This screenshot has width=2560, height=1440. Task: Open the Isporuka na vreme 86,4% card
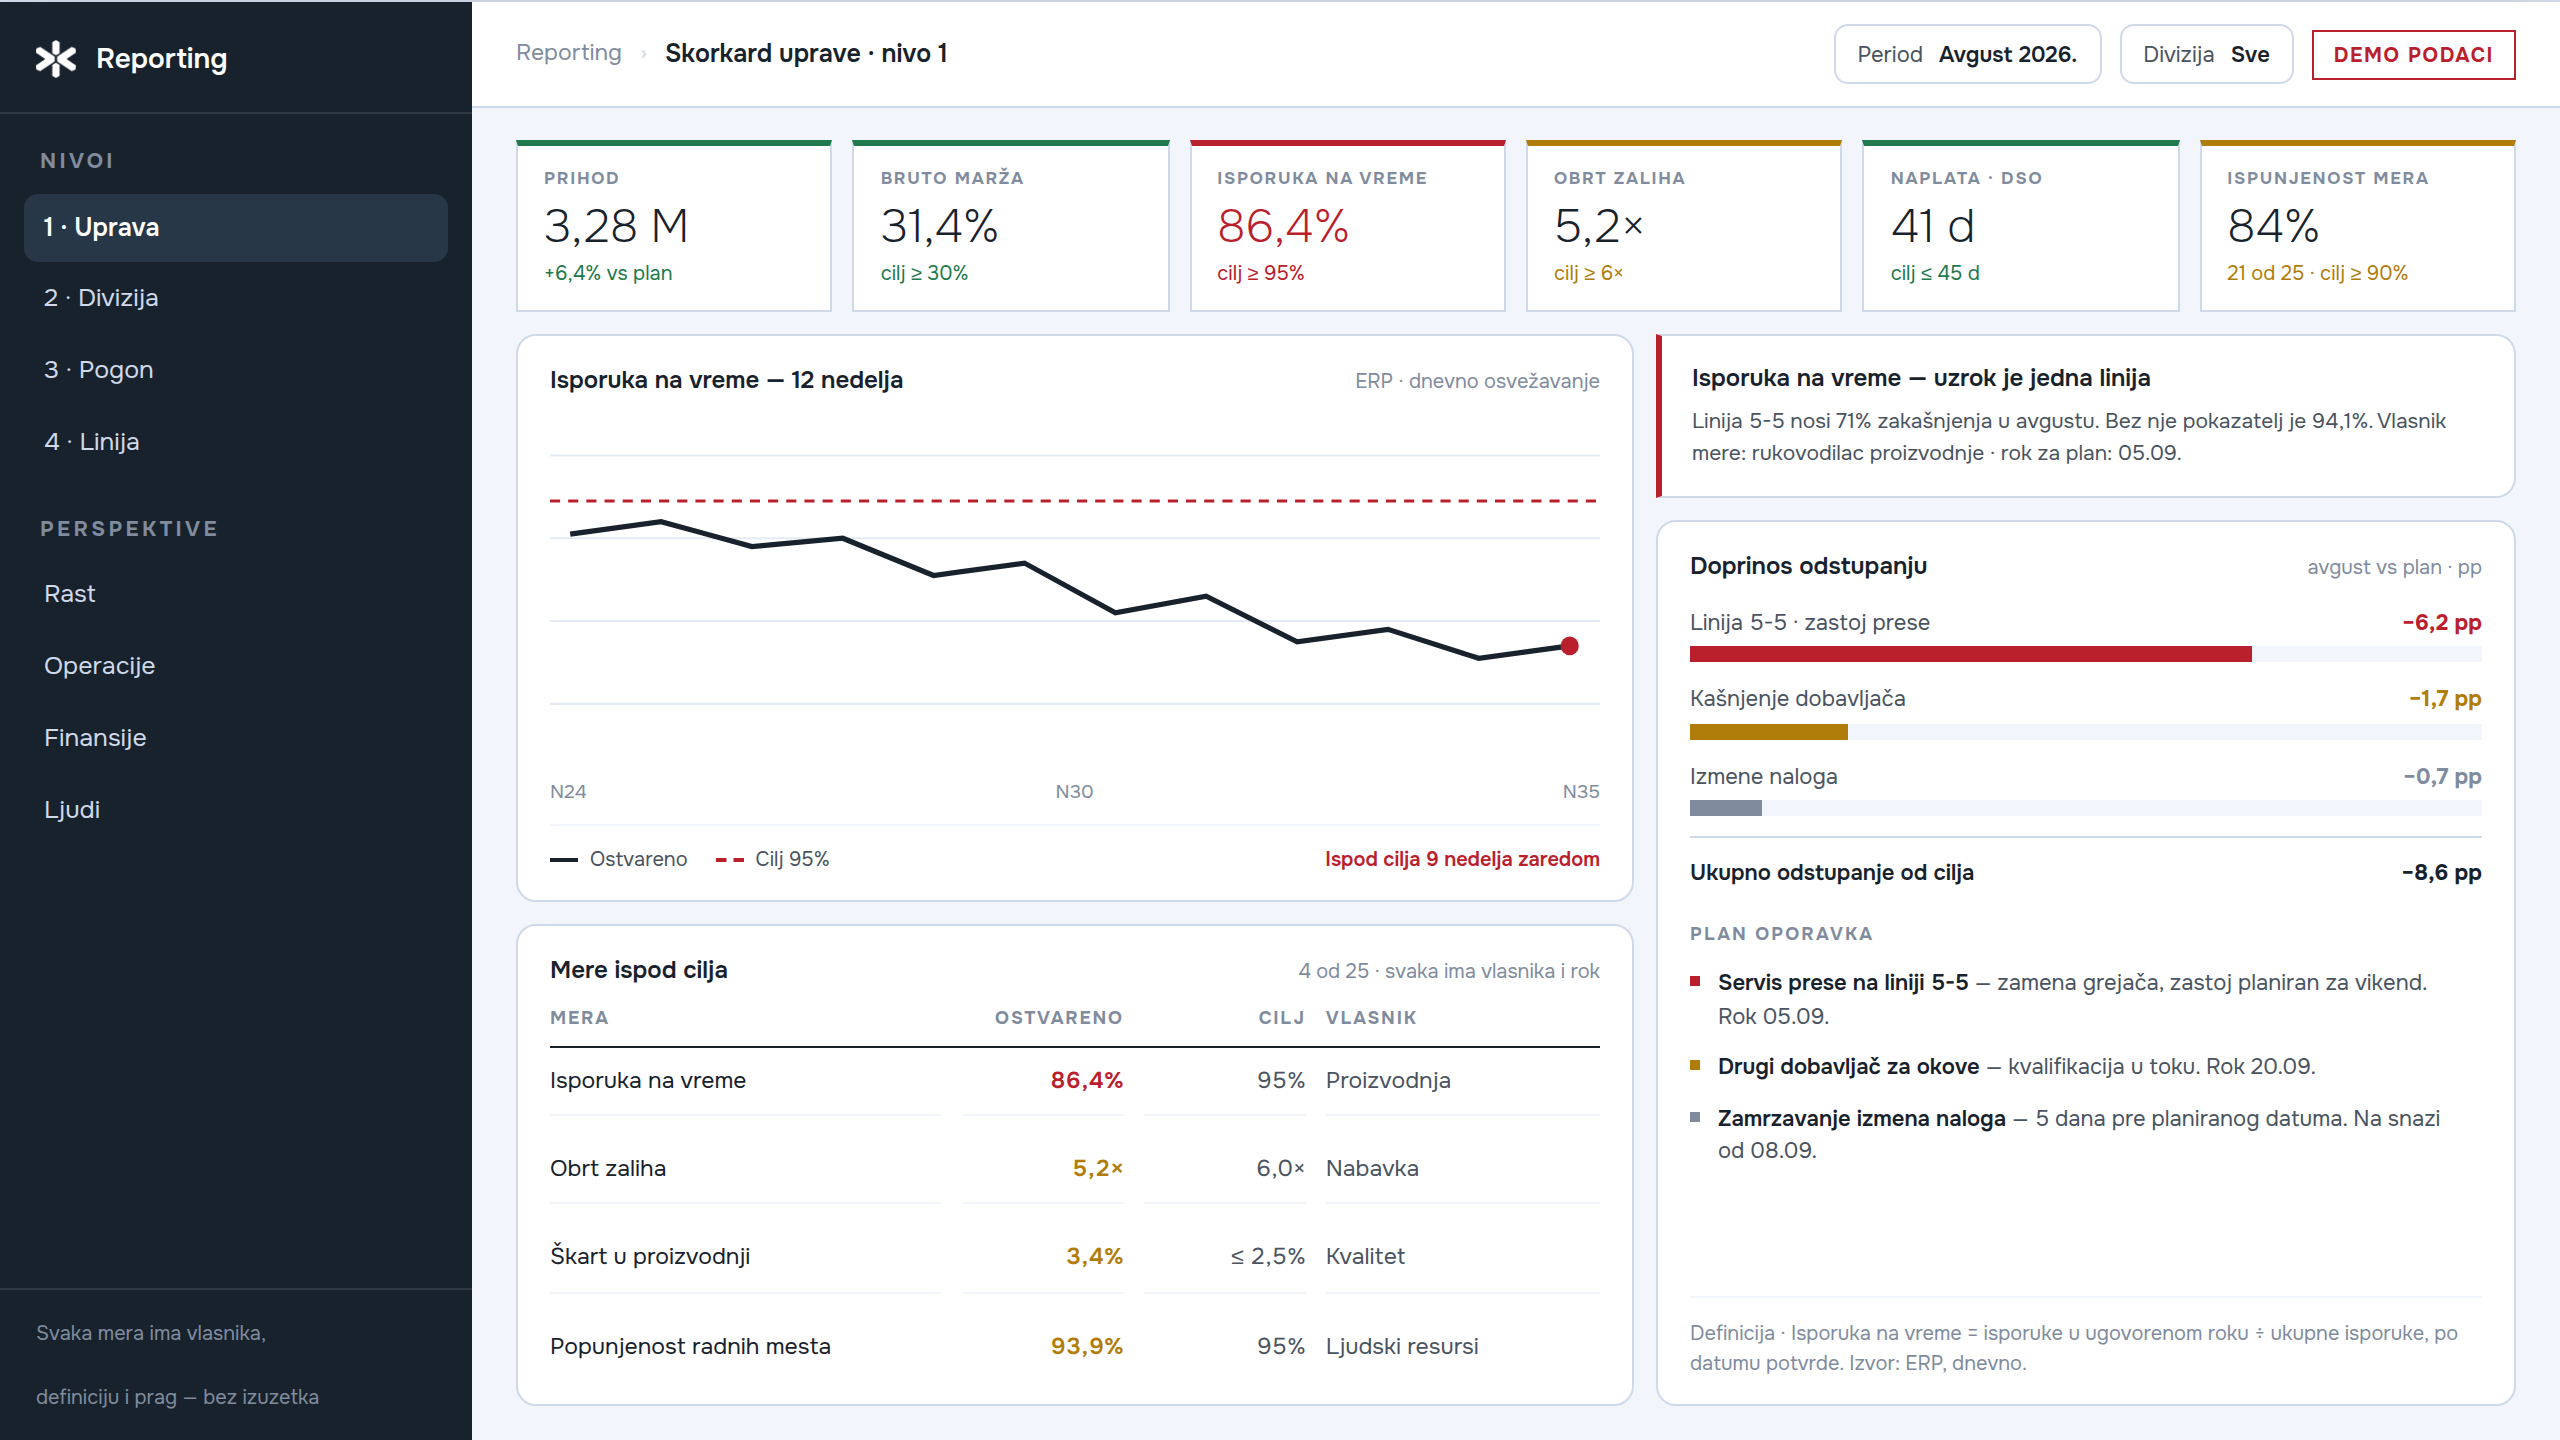(x=1347, y=226)
